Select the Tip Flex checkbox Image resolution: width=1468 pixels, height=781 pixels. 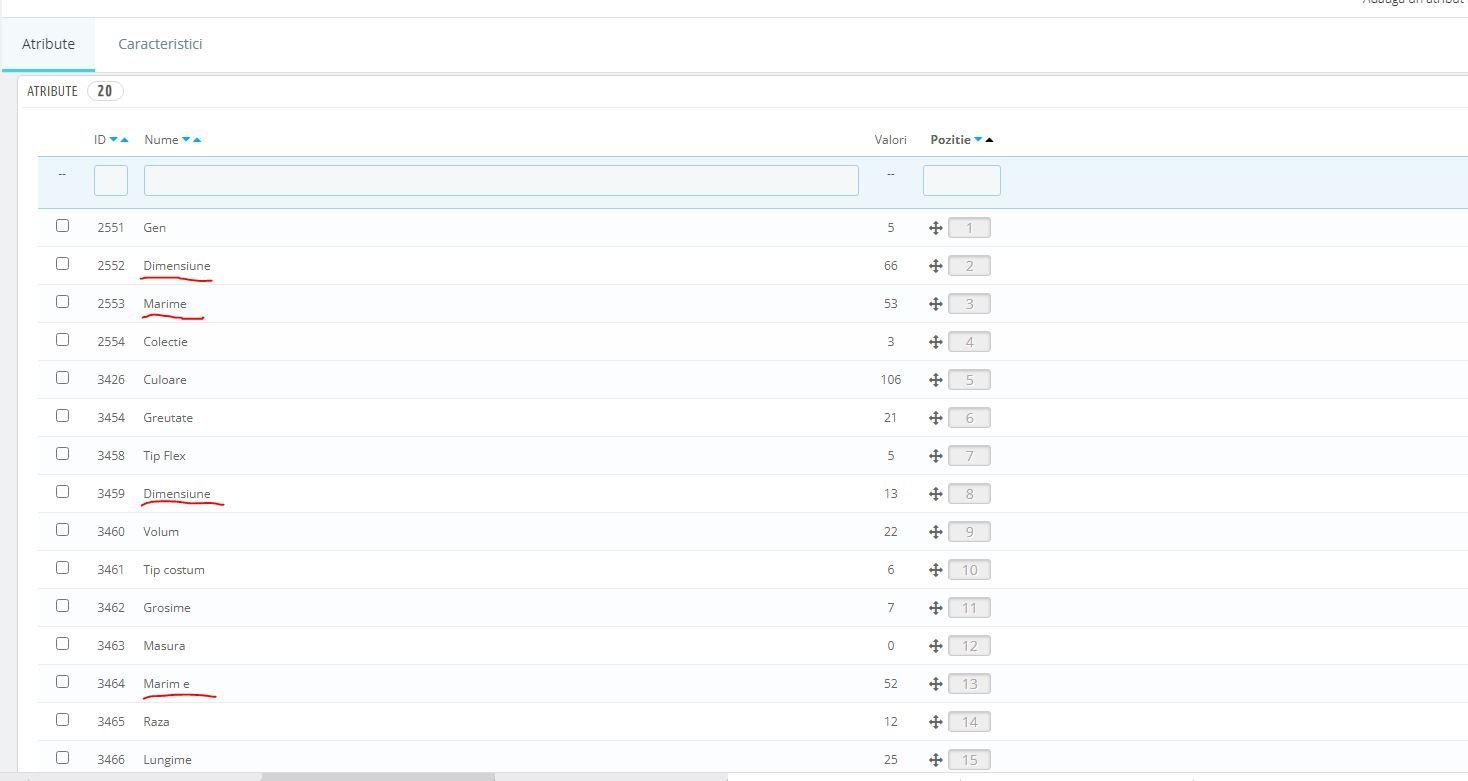pyautogui.click(x=62, y=454)
